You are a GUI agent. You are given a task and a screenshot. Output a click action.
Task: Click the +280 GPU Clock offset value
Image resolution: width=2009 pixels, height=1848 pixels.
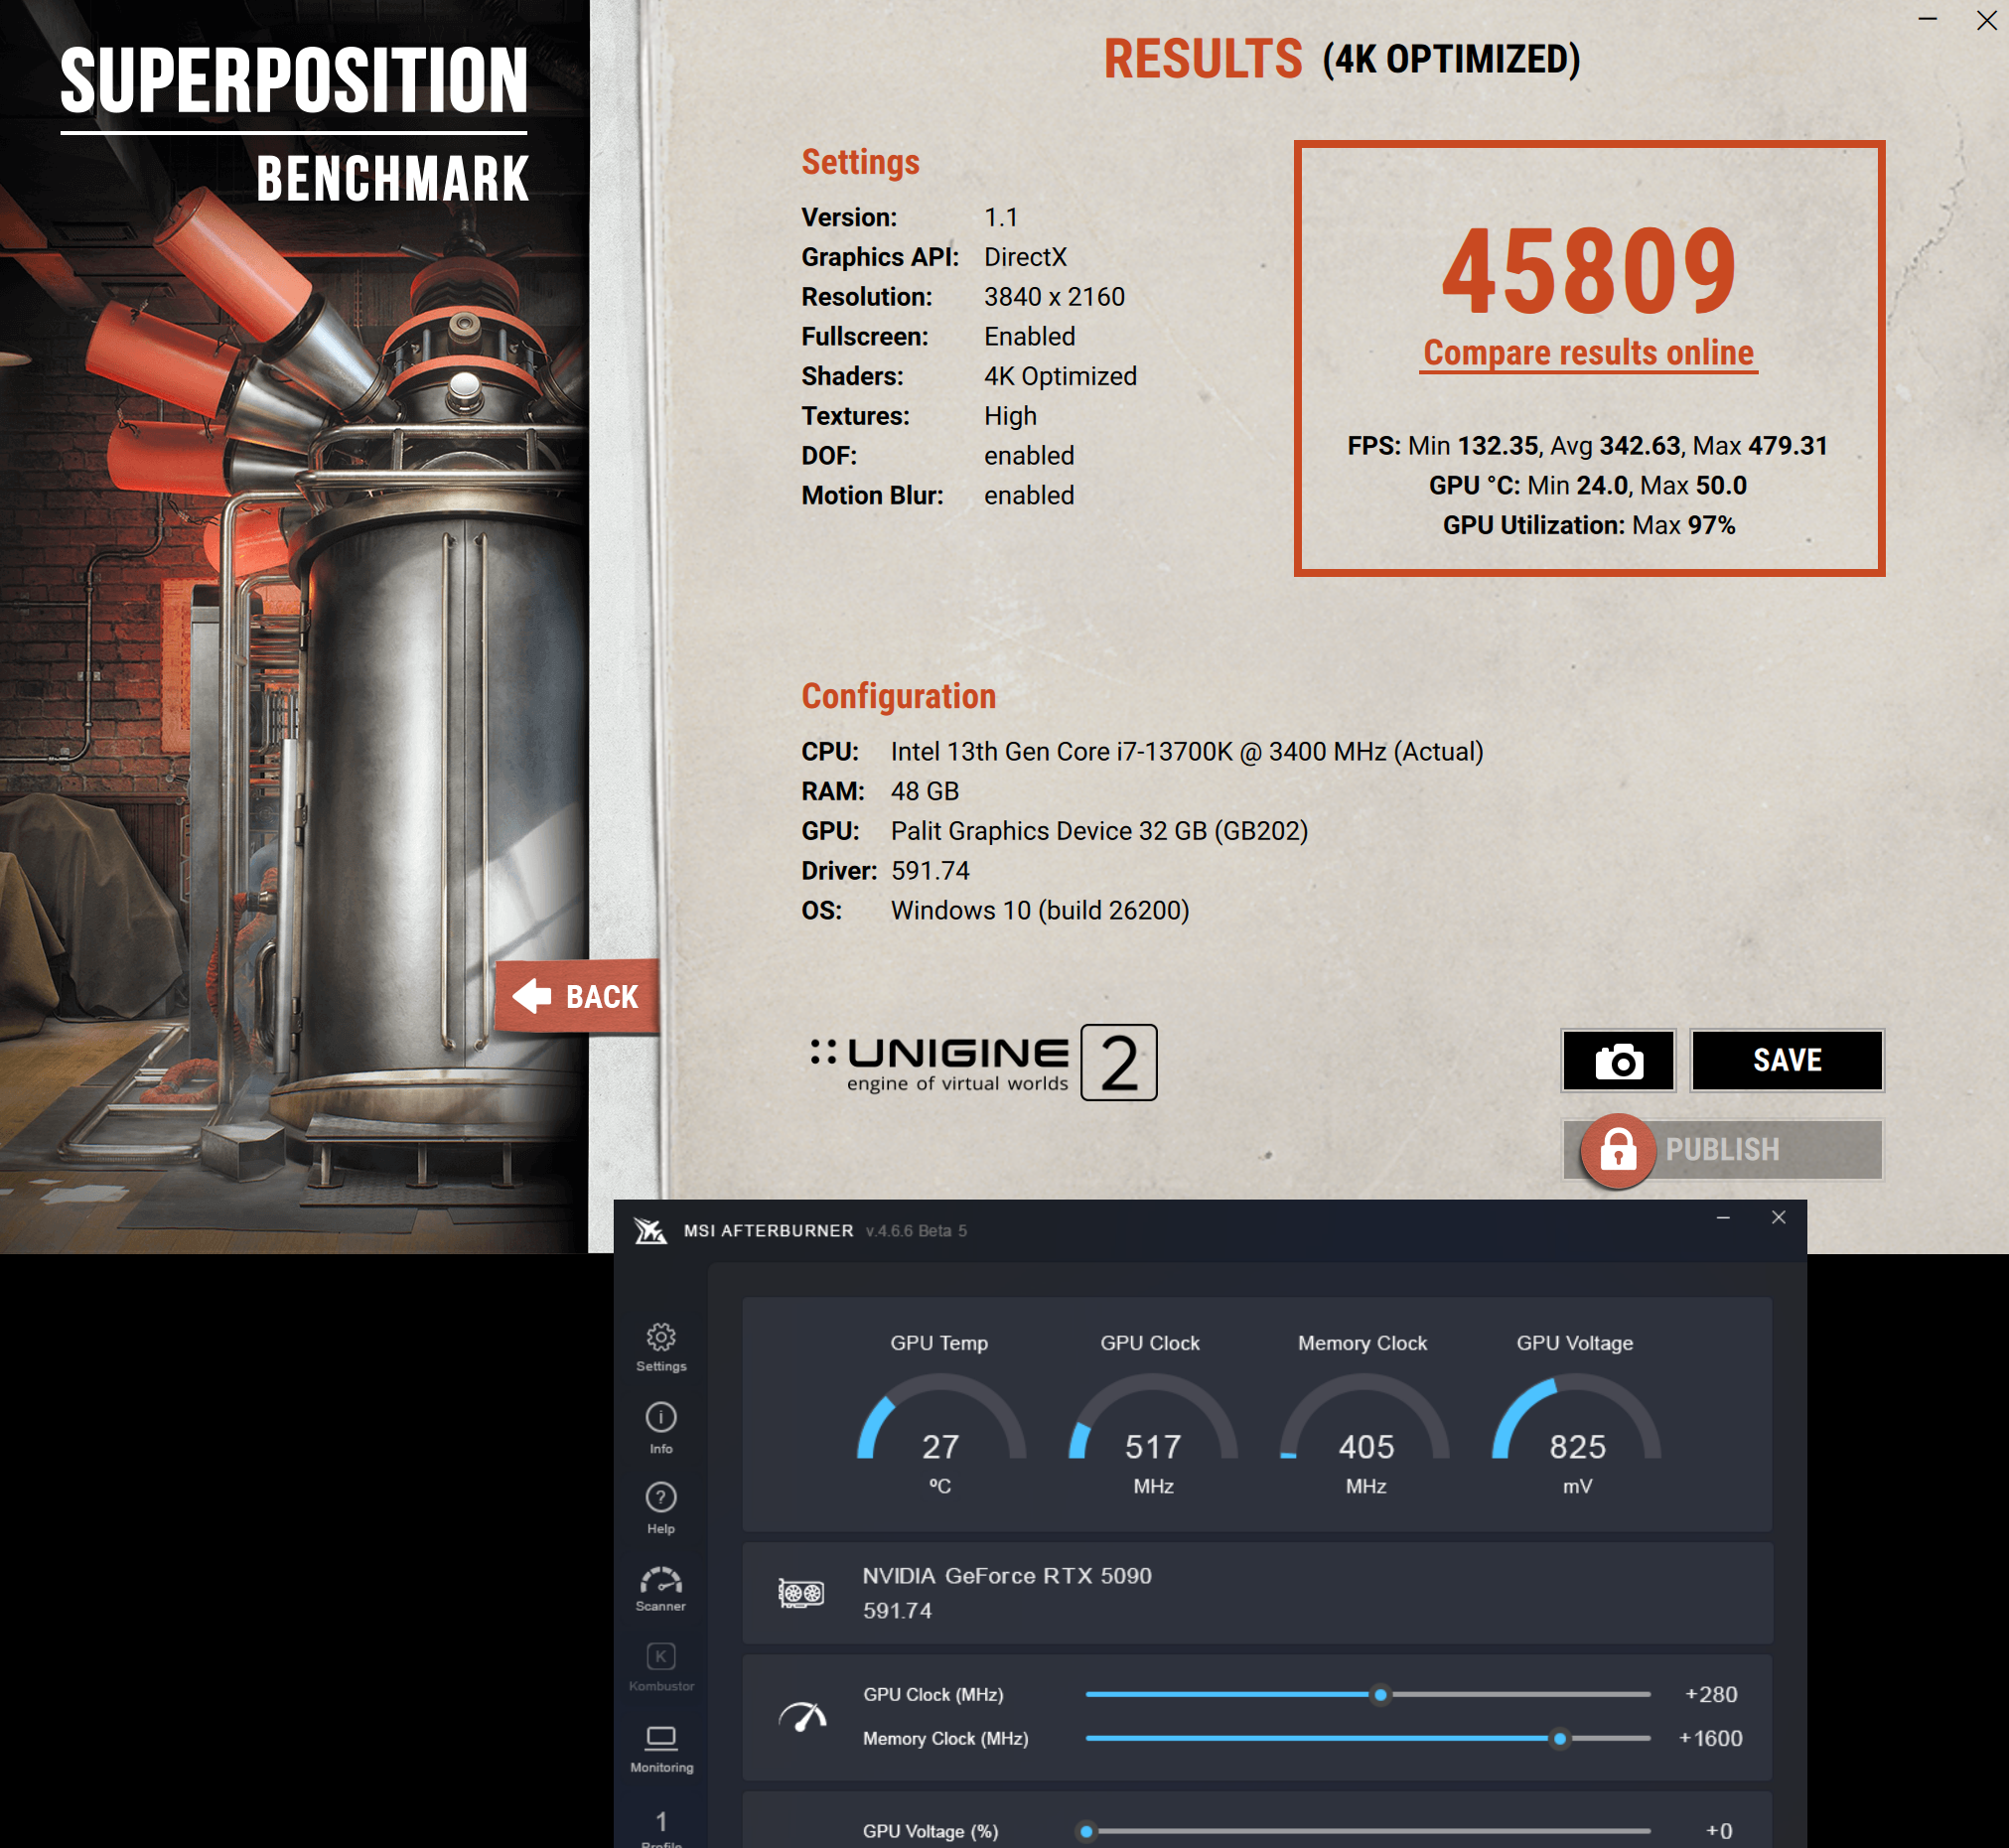pos(1711,1695)
